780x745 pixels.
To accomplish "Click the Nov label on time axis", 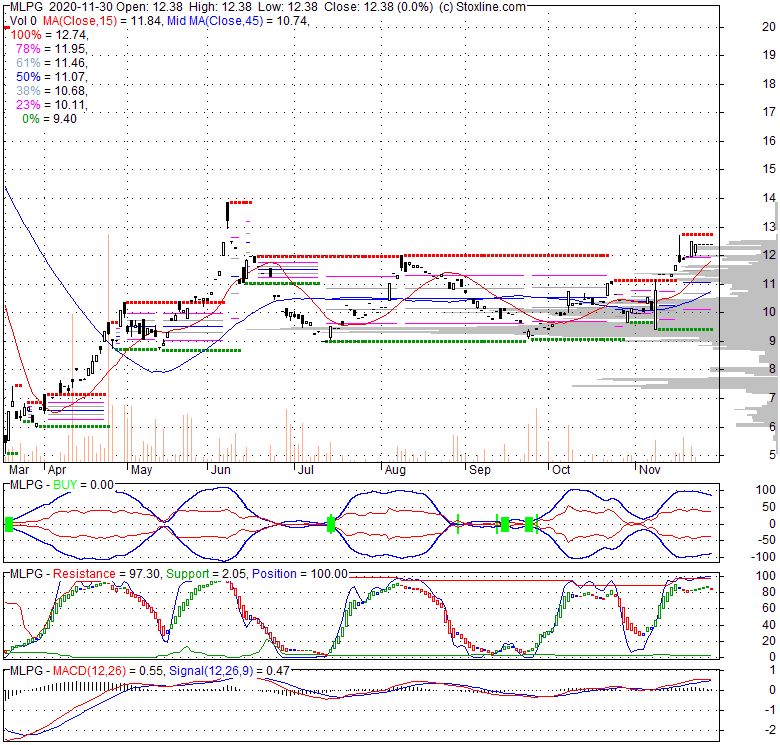I will click(650, 469).
